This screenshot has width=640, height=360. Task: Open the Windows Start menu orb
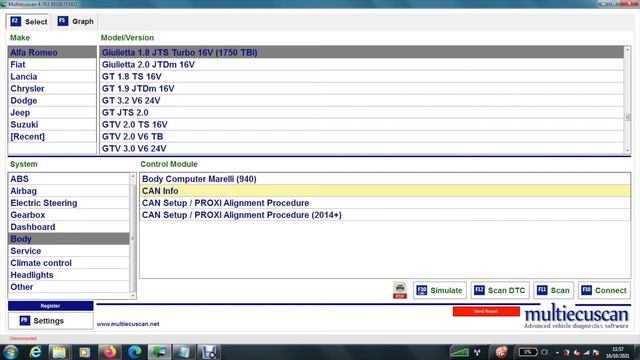(x=11, y=352)
